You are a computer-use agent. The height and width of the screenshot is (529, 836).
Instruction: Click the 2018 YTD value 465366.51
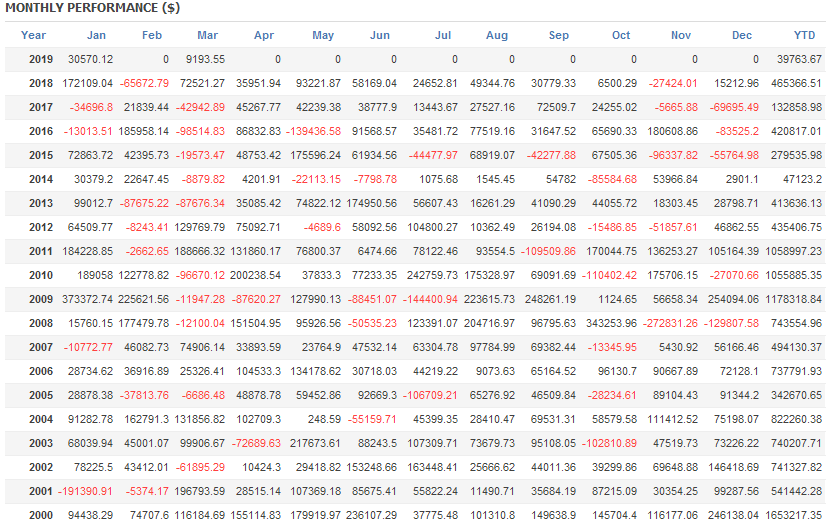[797, 83]
